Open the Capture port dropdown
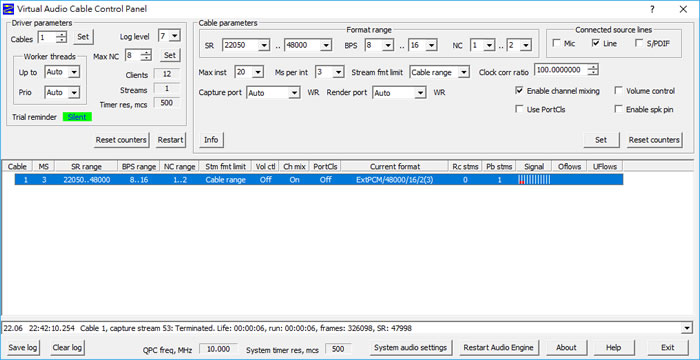Image resolution: width=700 pixels, height=360 pixels. tap(294, 93)
